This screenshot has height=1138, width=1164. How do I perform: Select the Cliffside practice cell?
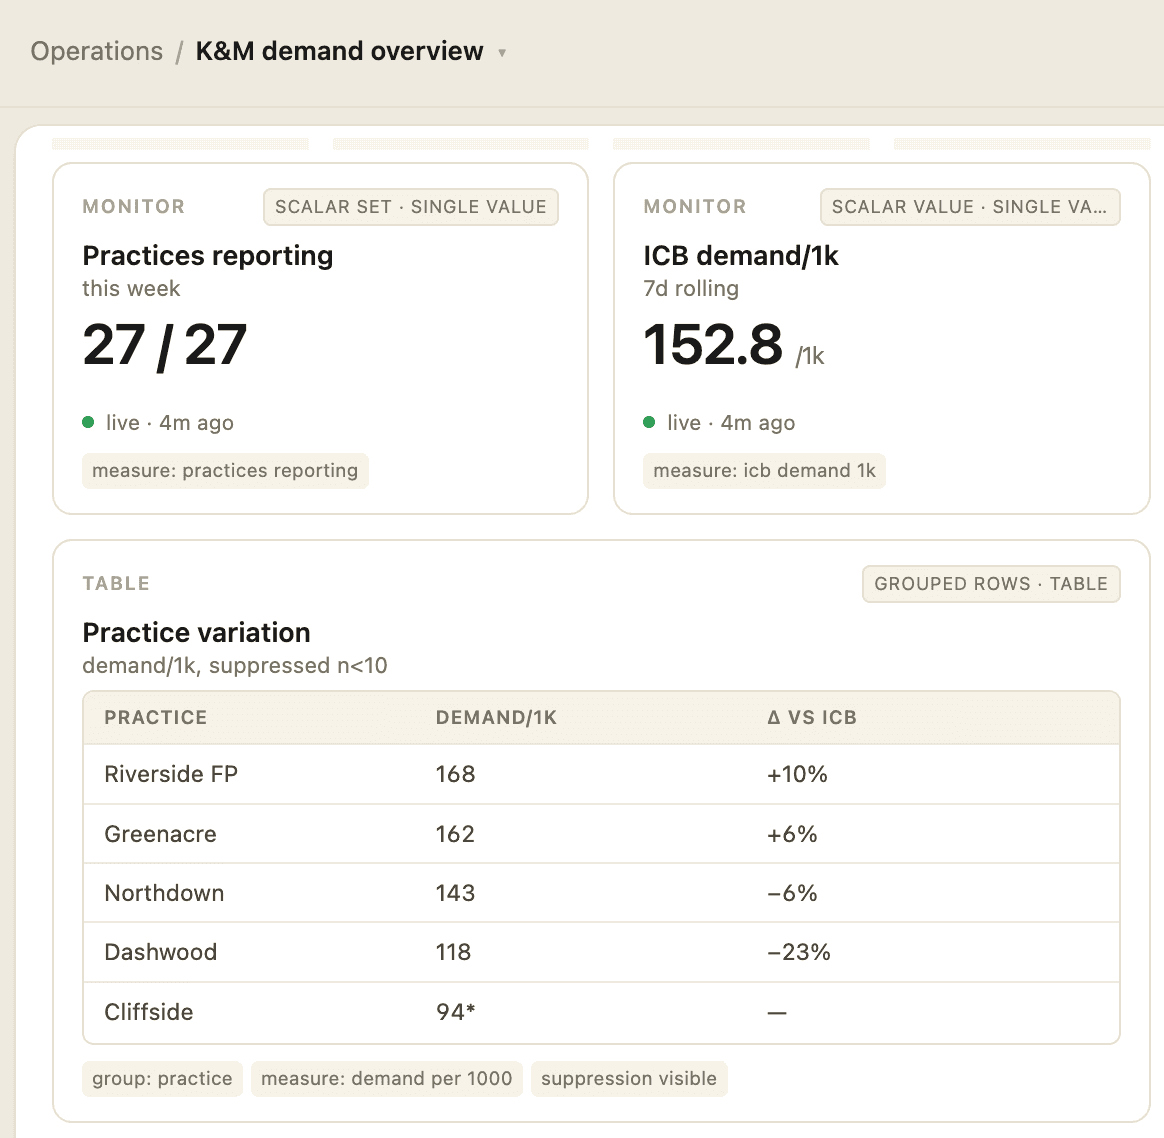point(148,1013)
